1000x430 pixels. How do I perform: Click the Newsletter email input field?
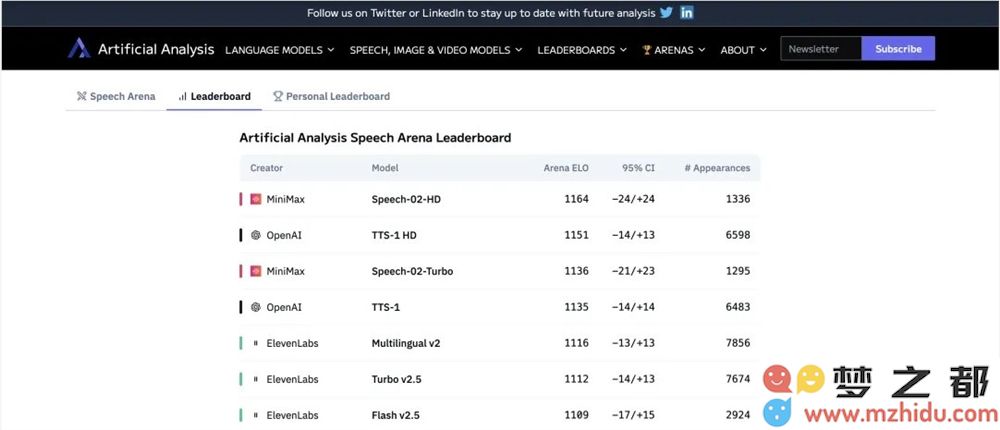click(x=820, y=49)
